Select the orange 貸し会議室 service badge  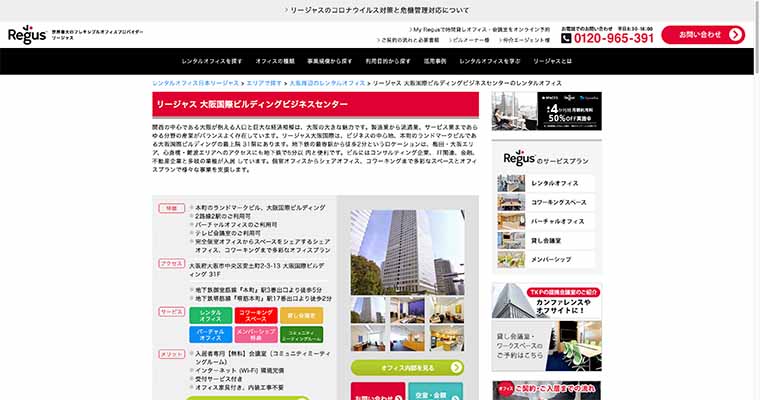[x=301, y=315]
